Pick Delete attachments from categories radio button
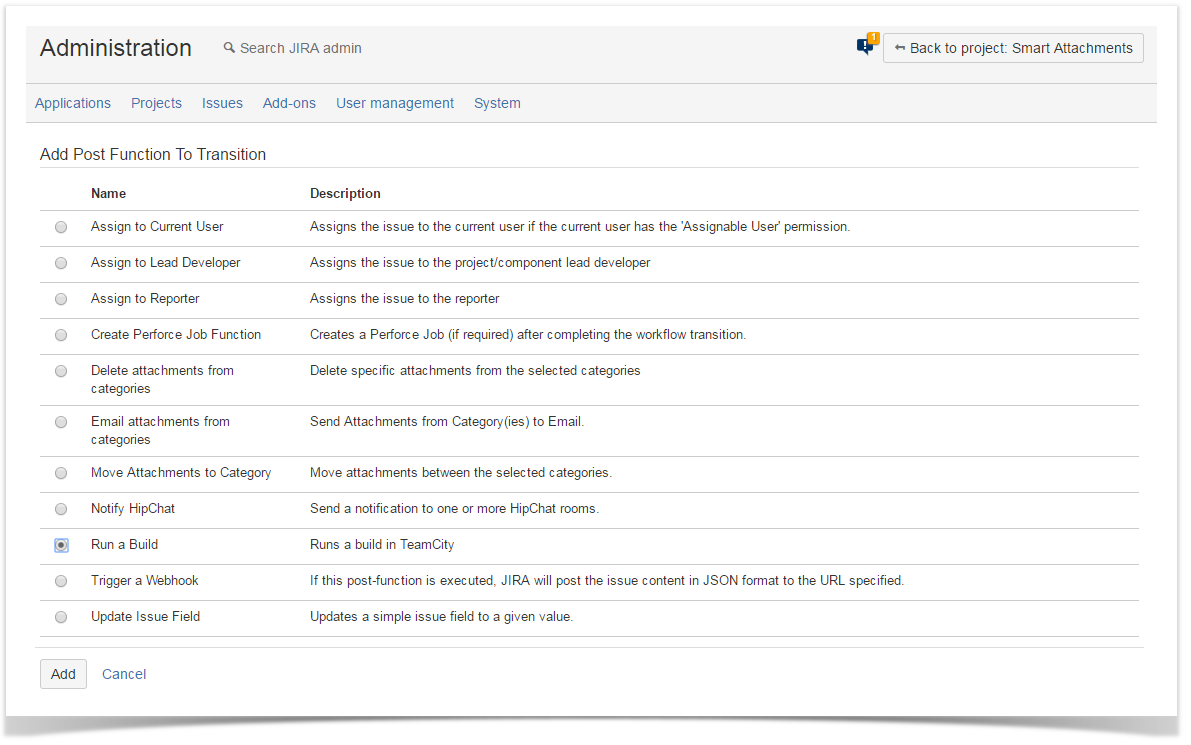Image resolution: width=1191 pixels, height=745 pixels. (61, 371)
